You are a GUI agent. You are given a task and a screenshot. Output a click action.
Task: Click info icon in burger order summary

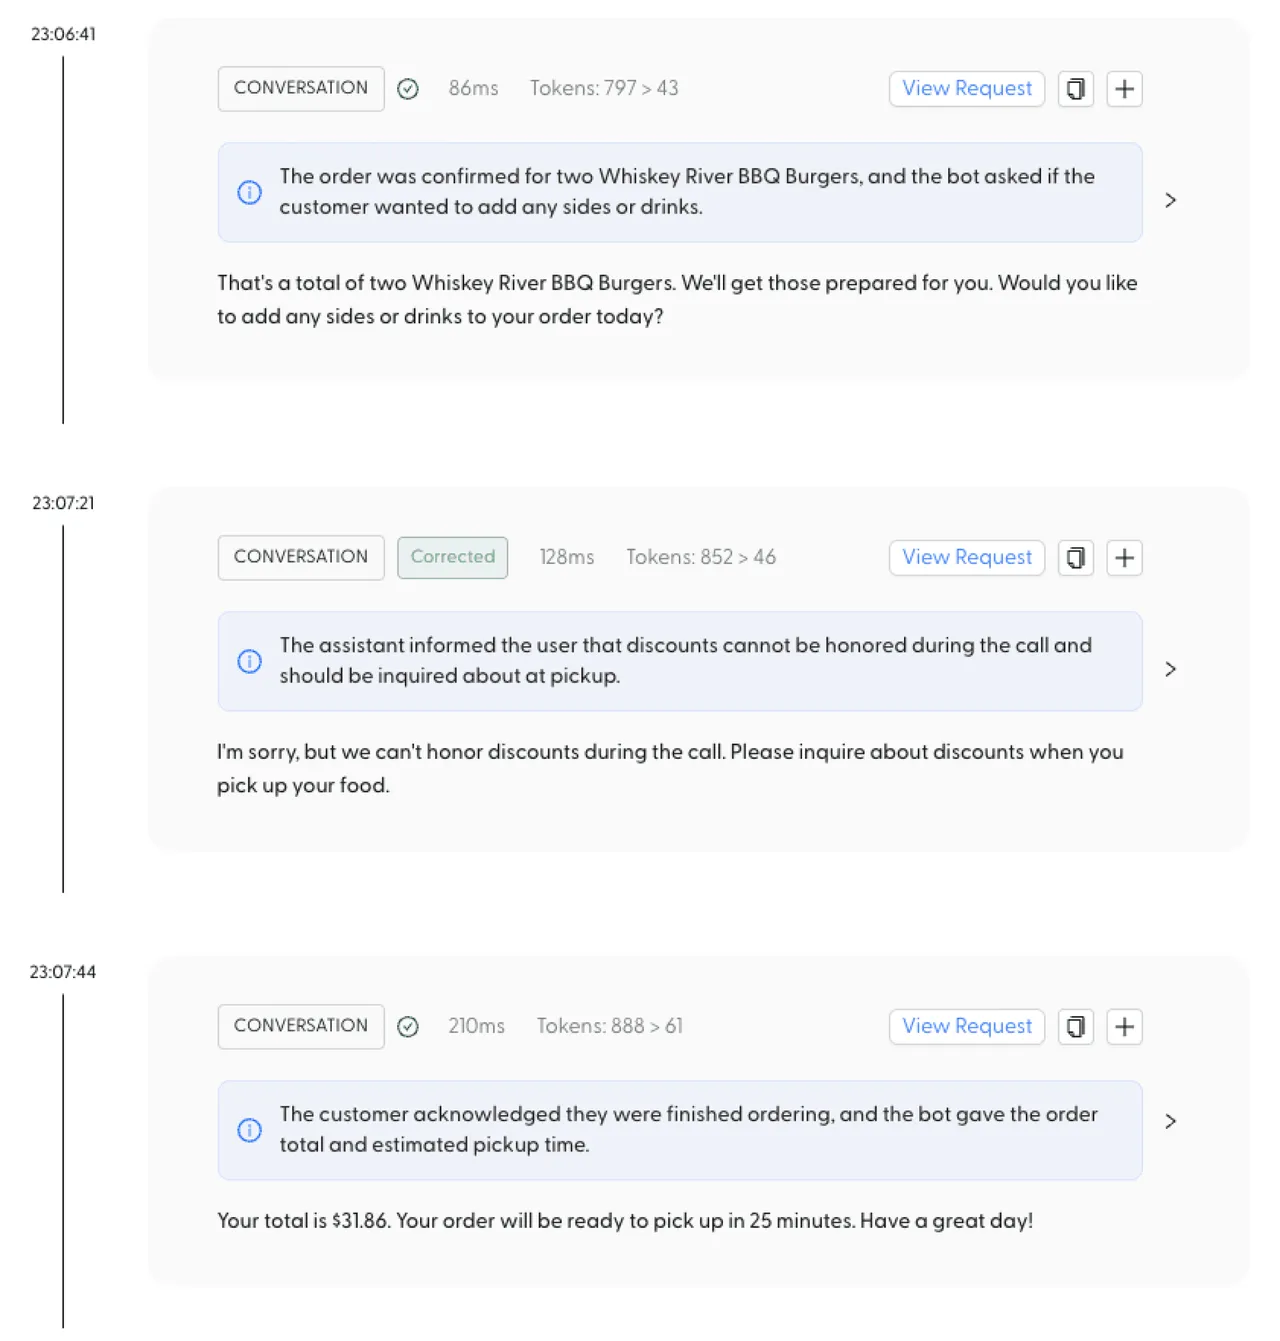point(250,192)
